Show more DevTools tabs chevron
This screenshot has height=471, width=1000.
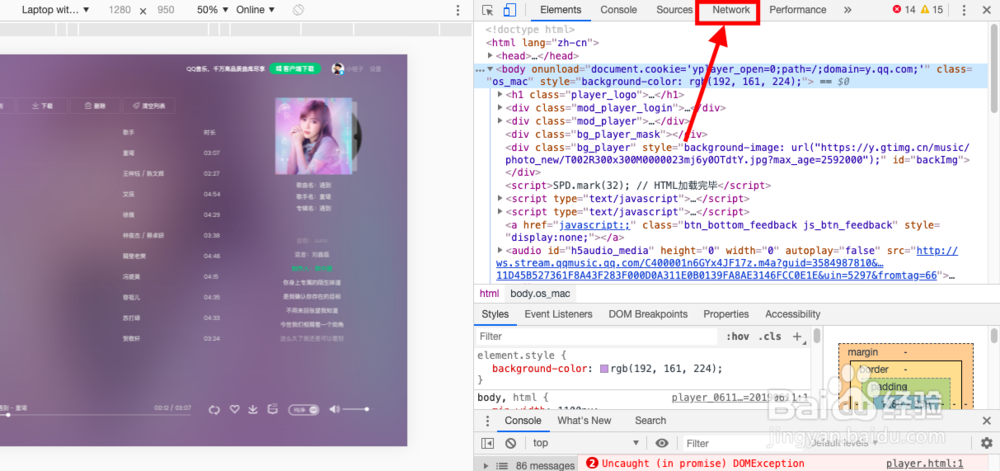[x=848, y=10]
